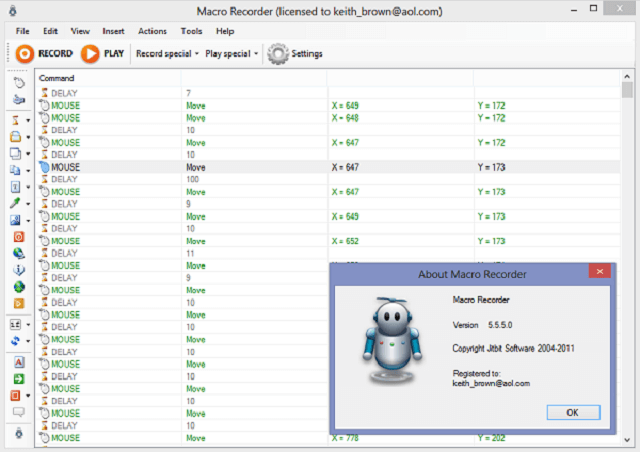Click keith_brown@aol.com in the About dialog
Screen dimensions: 640x452
pos(491,383)
